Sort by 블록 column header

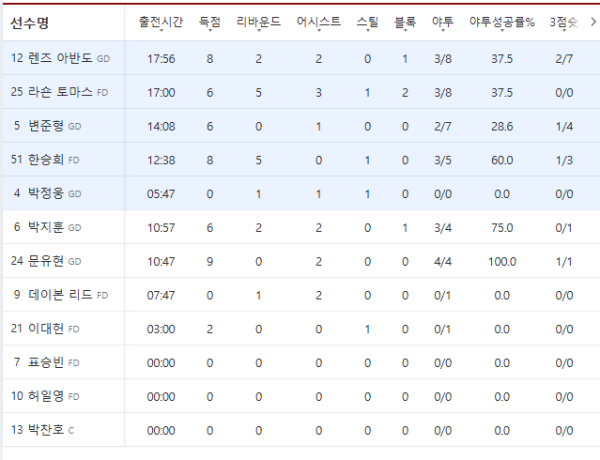[405, 22]
